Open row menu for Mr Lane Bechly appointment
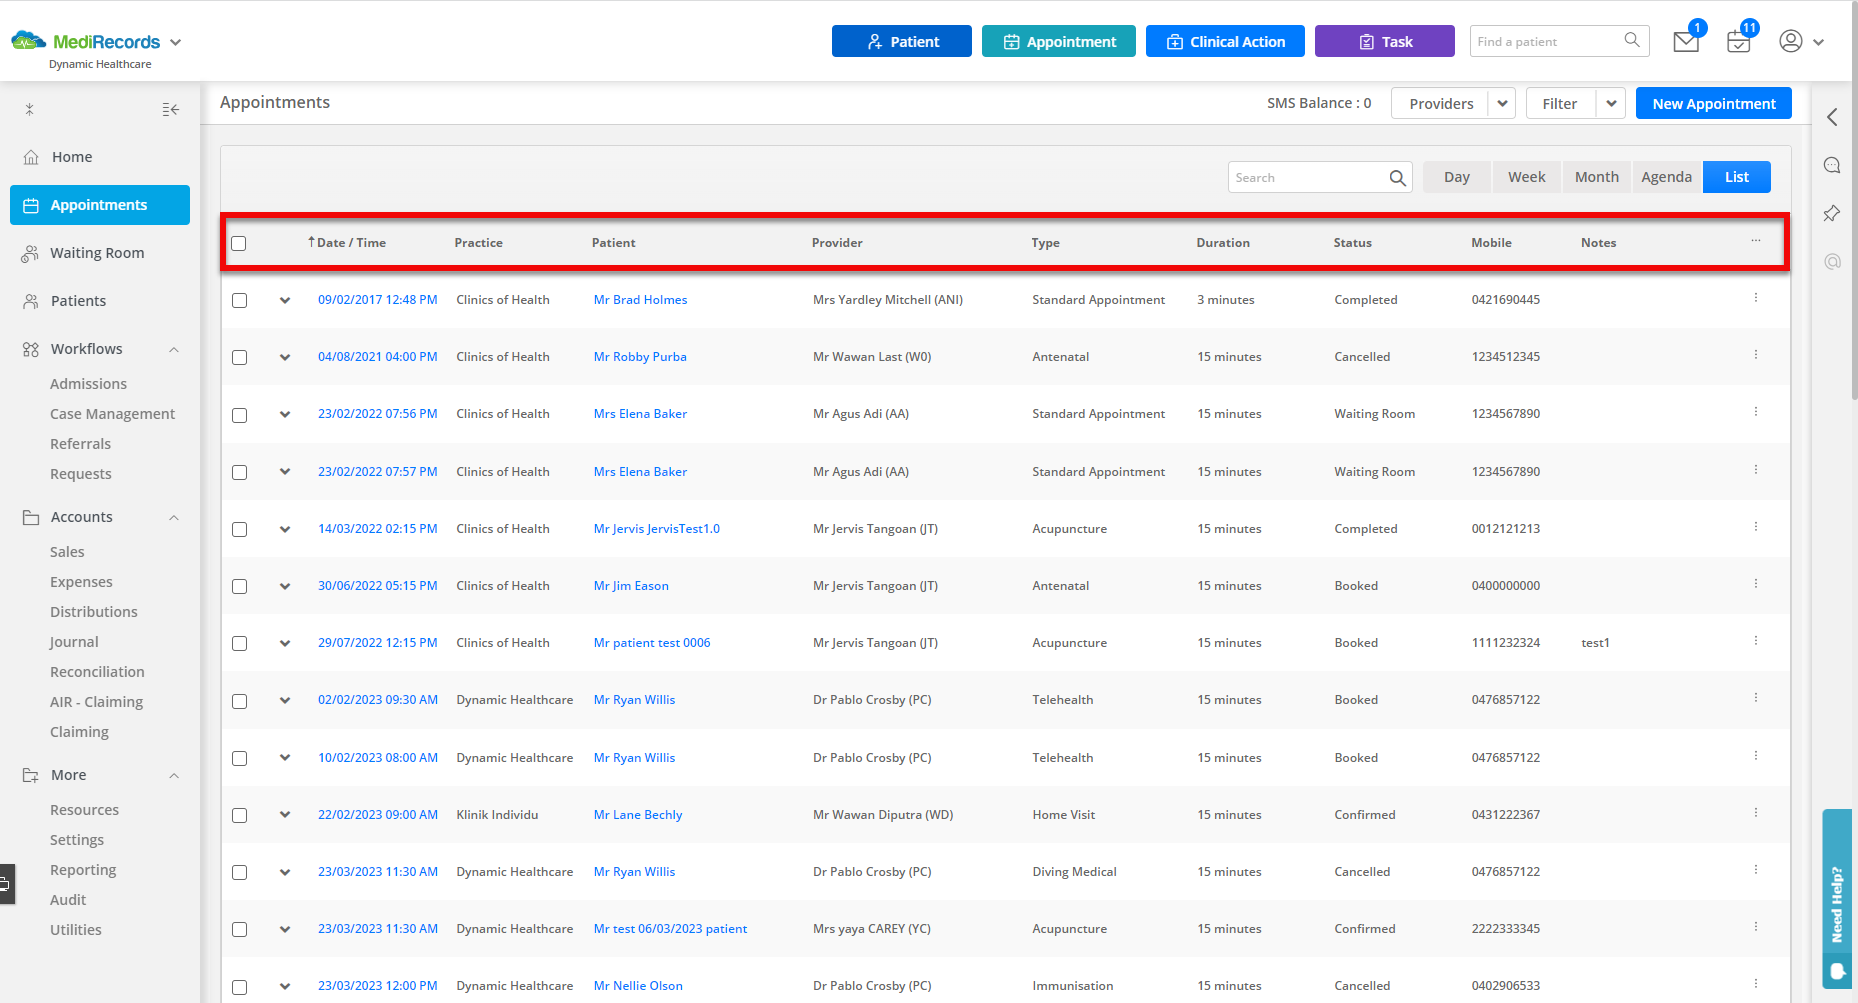 (x=1756, y=813)
